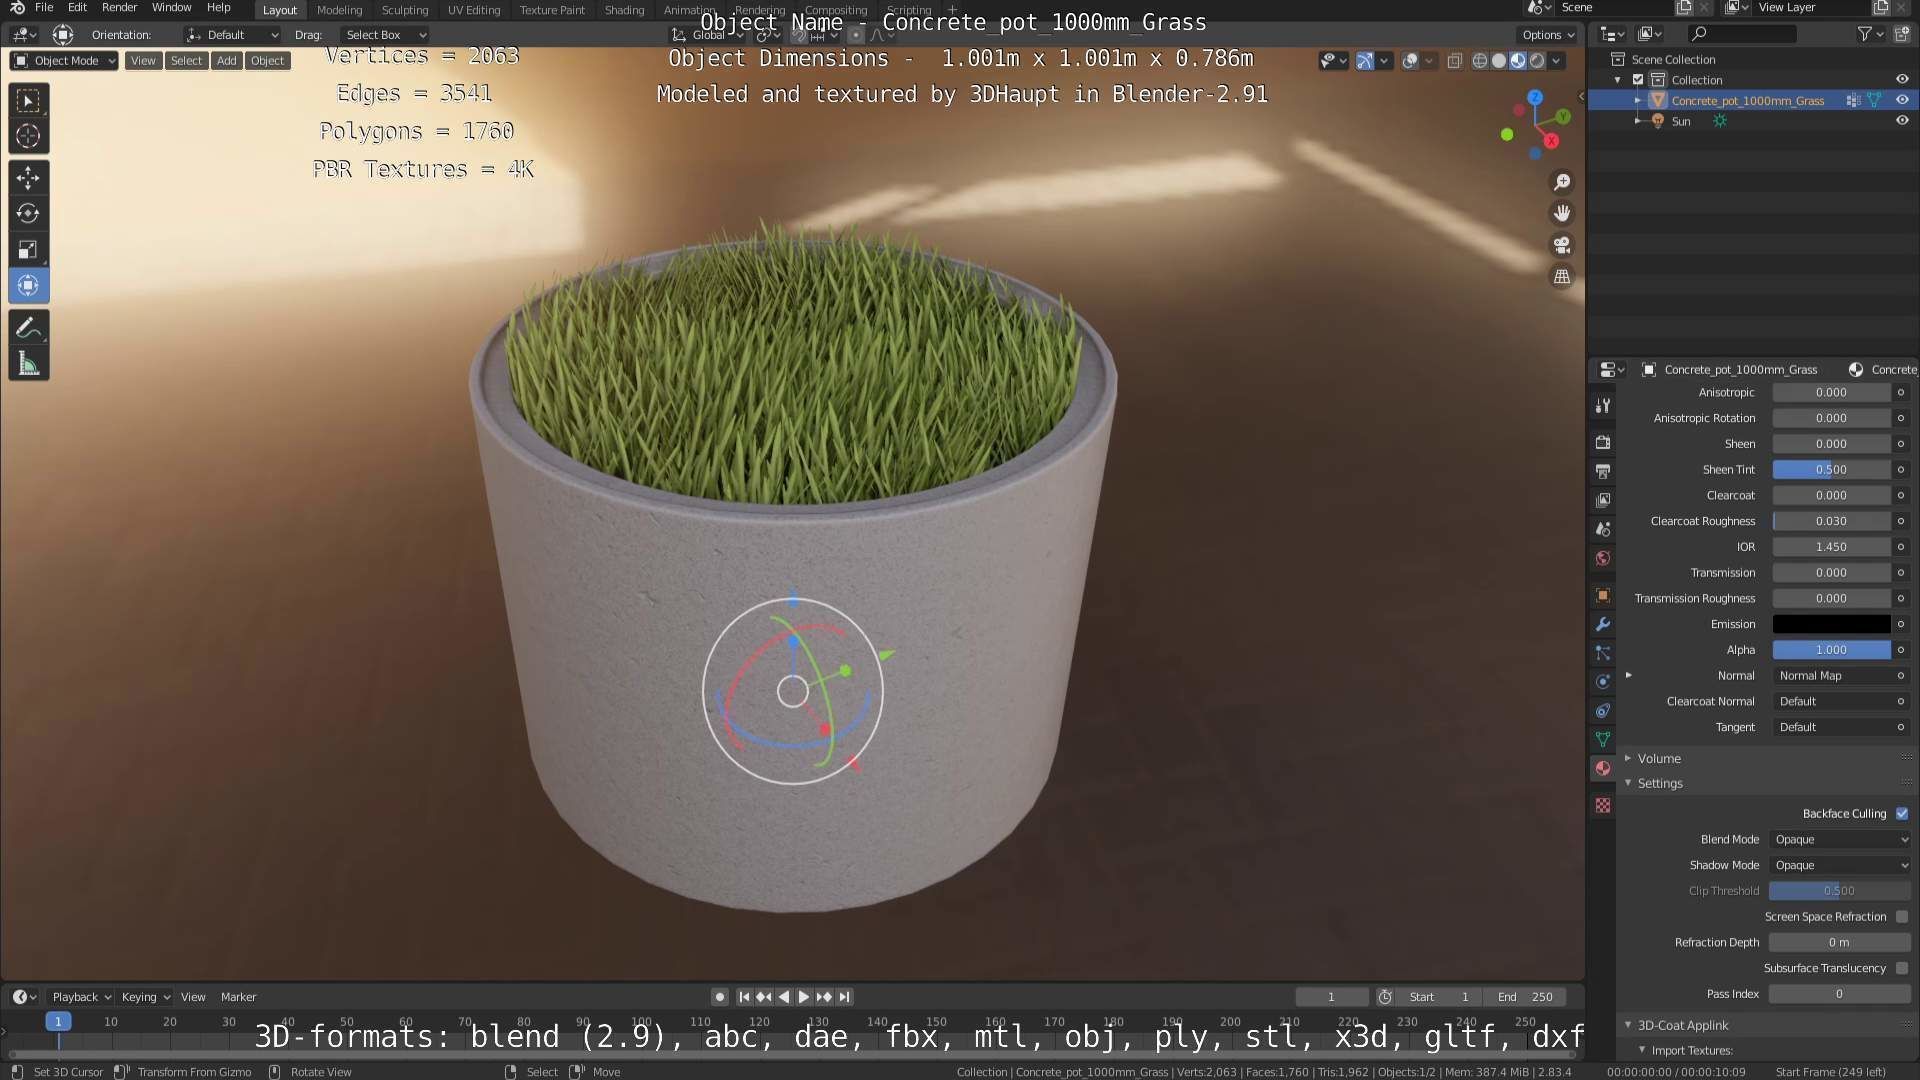Enable Subsurface Translucency checkbox
The image size is (1920, 1080).
coord(1902,968)
